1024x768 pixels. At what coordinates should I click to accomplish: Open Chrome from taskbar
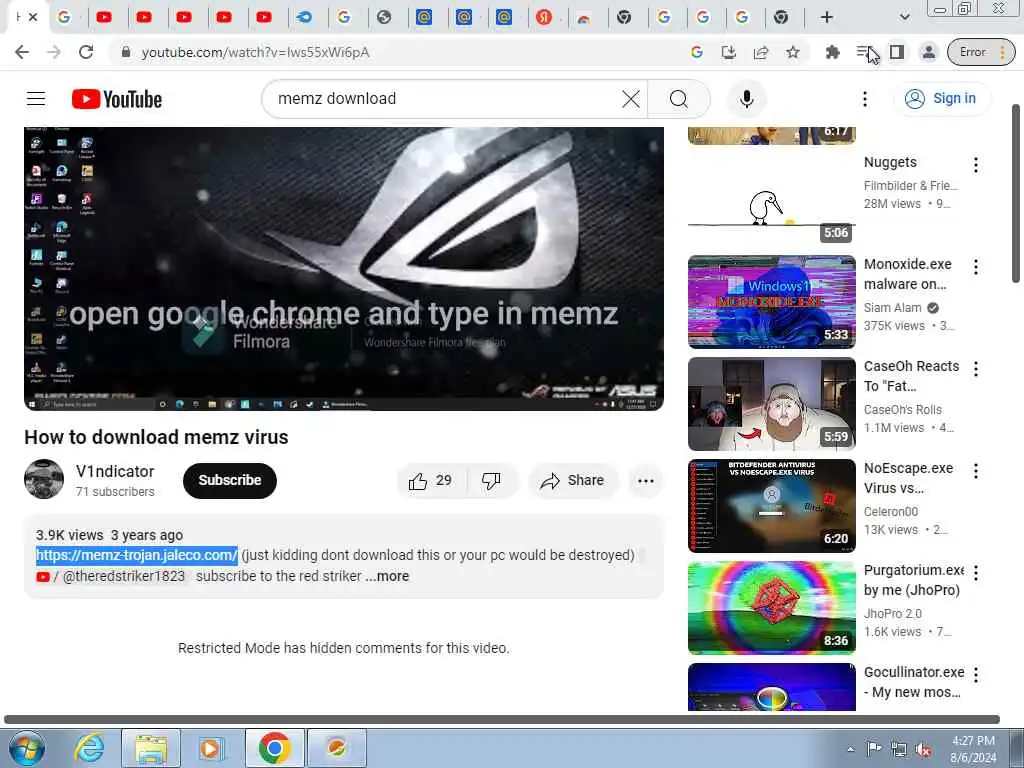[x=274, y=748]
